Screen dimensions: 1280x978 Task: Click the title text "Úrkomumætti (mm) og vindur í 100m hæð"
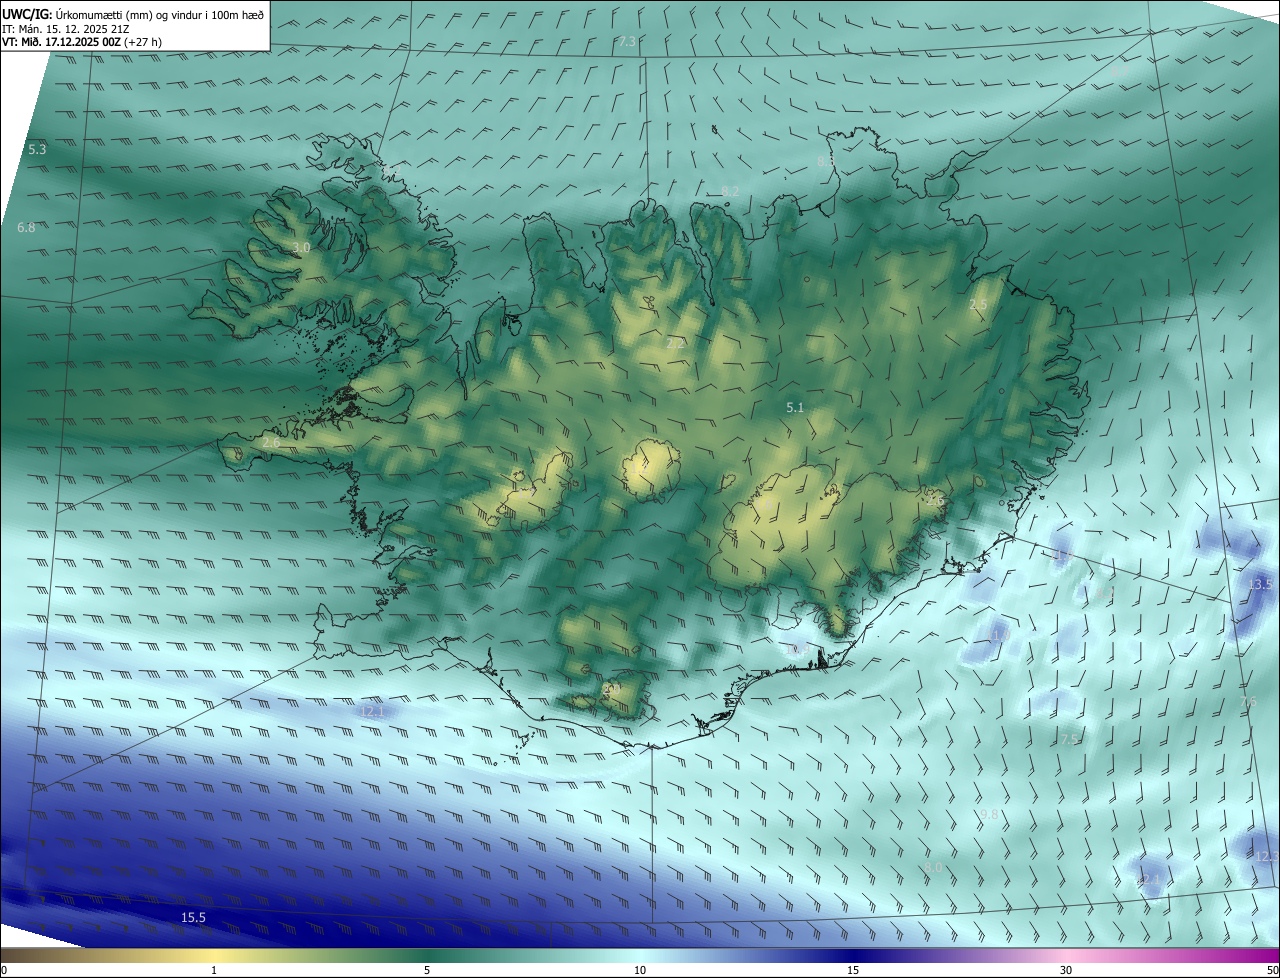[x=159, y=13]
